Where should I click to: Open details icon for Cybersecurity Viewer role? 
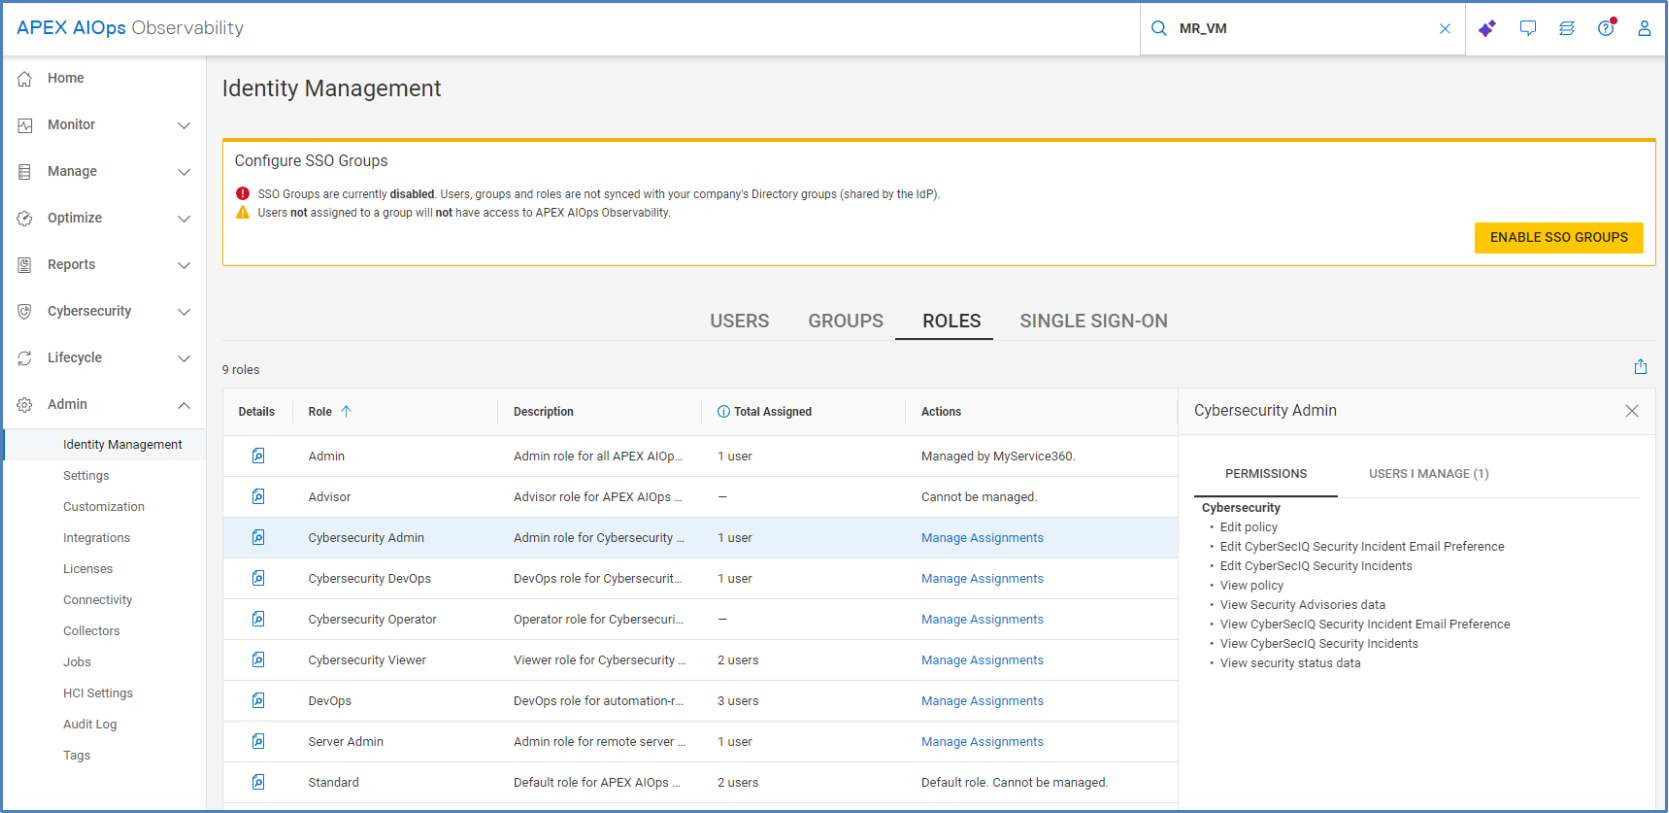click(x=258, y=660)
